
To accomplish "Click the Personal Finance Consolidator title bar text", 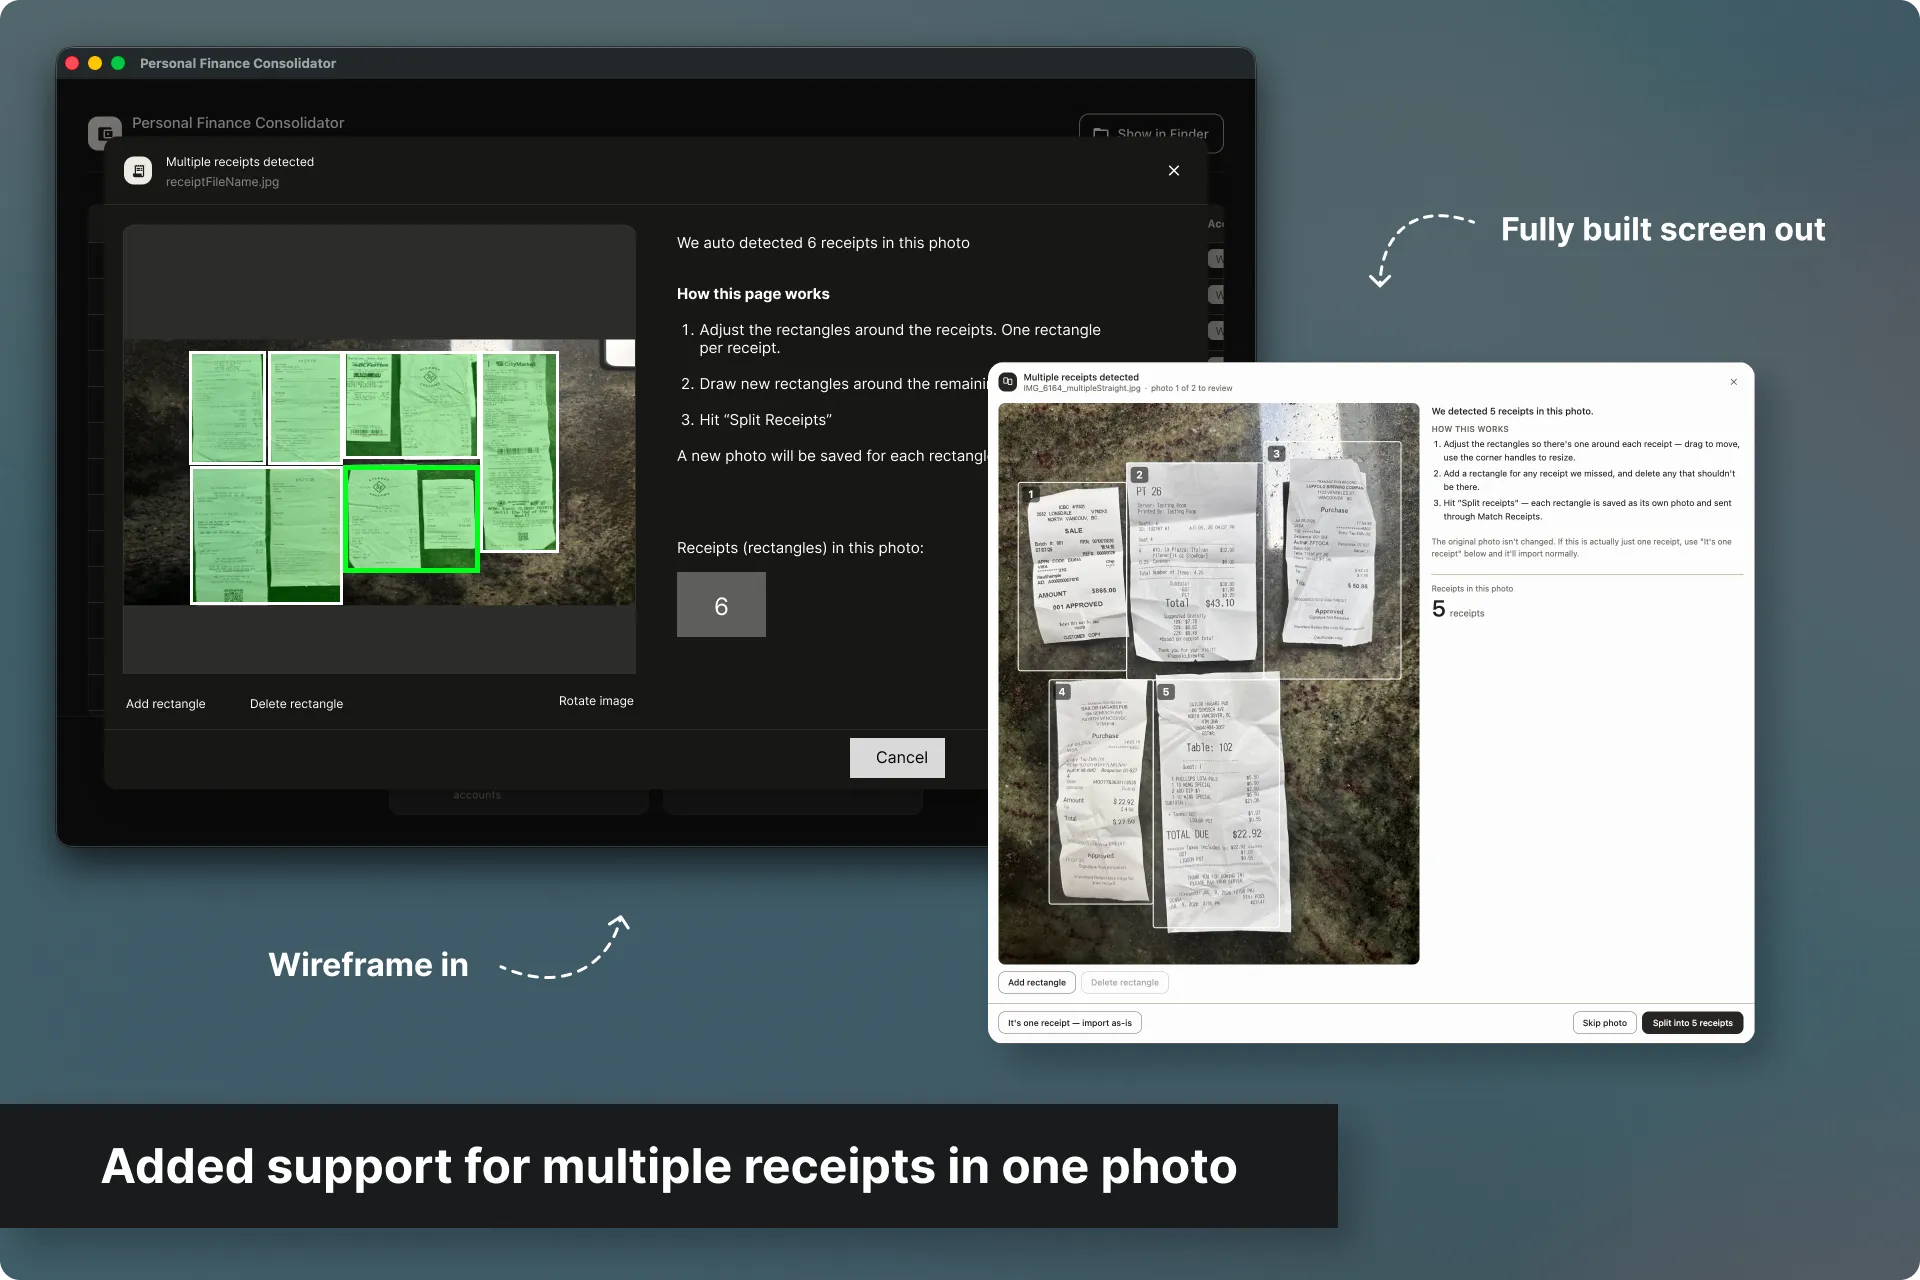I will (238, 63).
